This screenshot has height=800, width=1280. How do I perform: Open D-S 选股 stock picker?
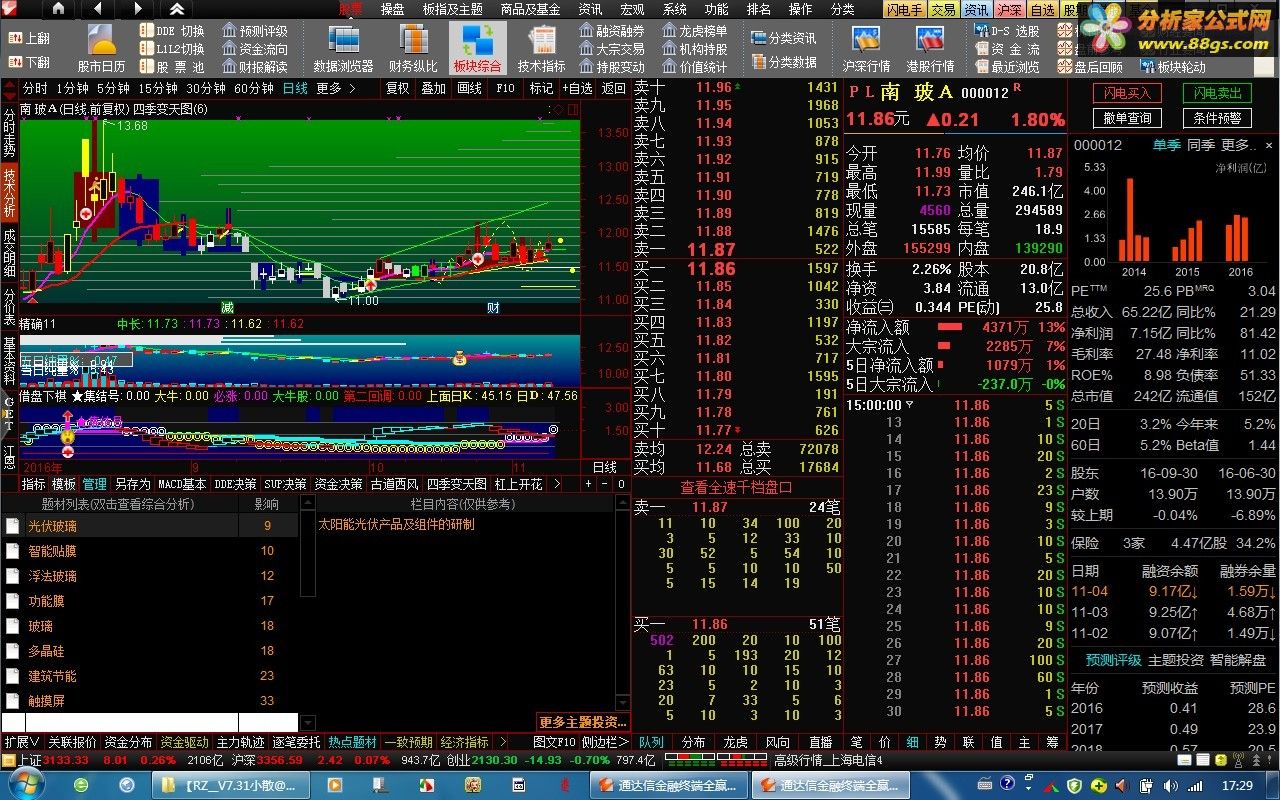[1006, 31]
